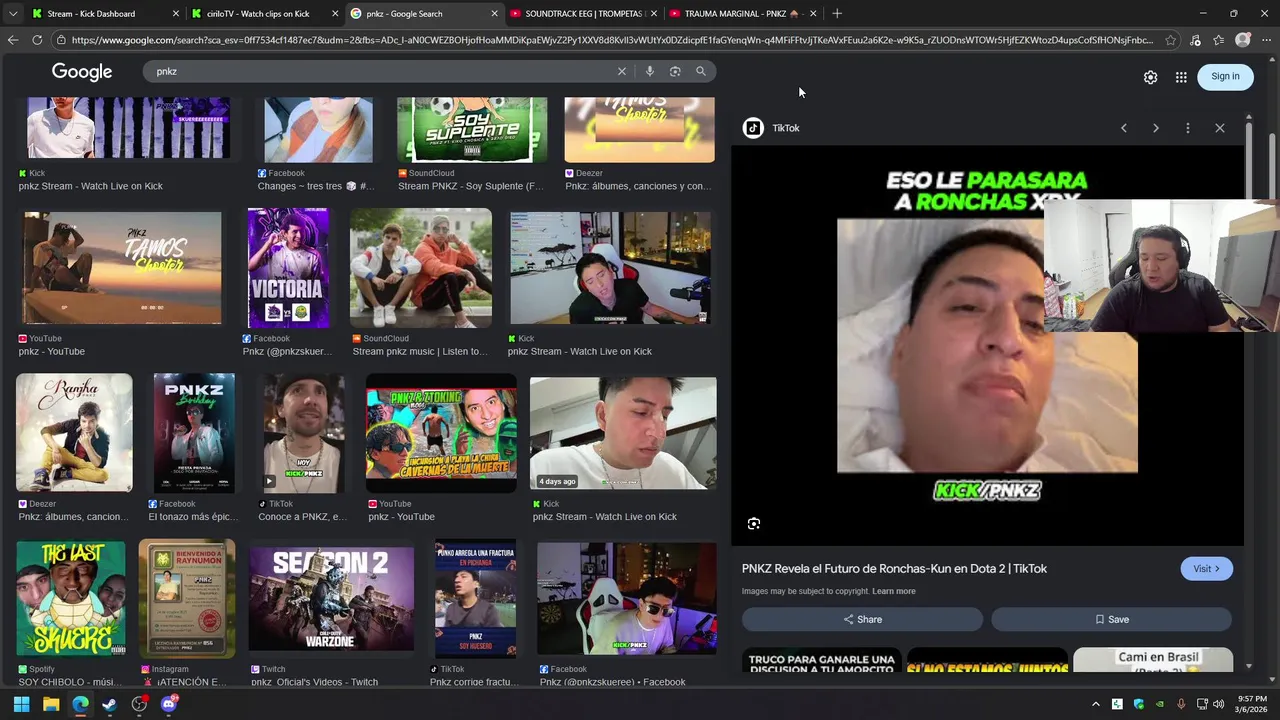
Task: Search inside image with Lens overlay icon
Action: pos(754,524)
